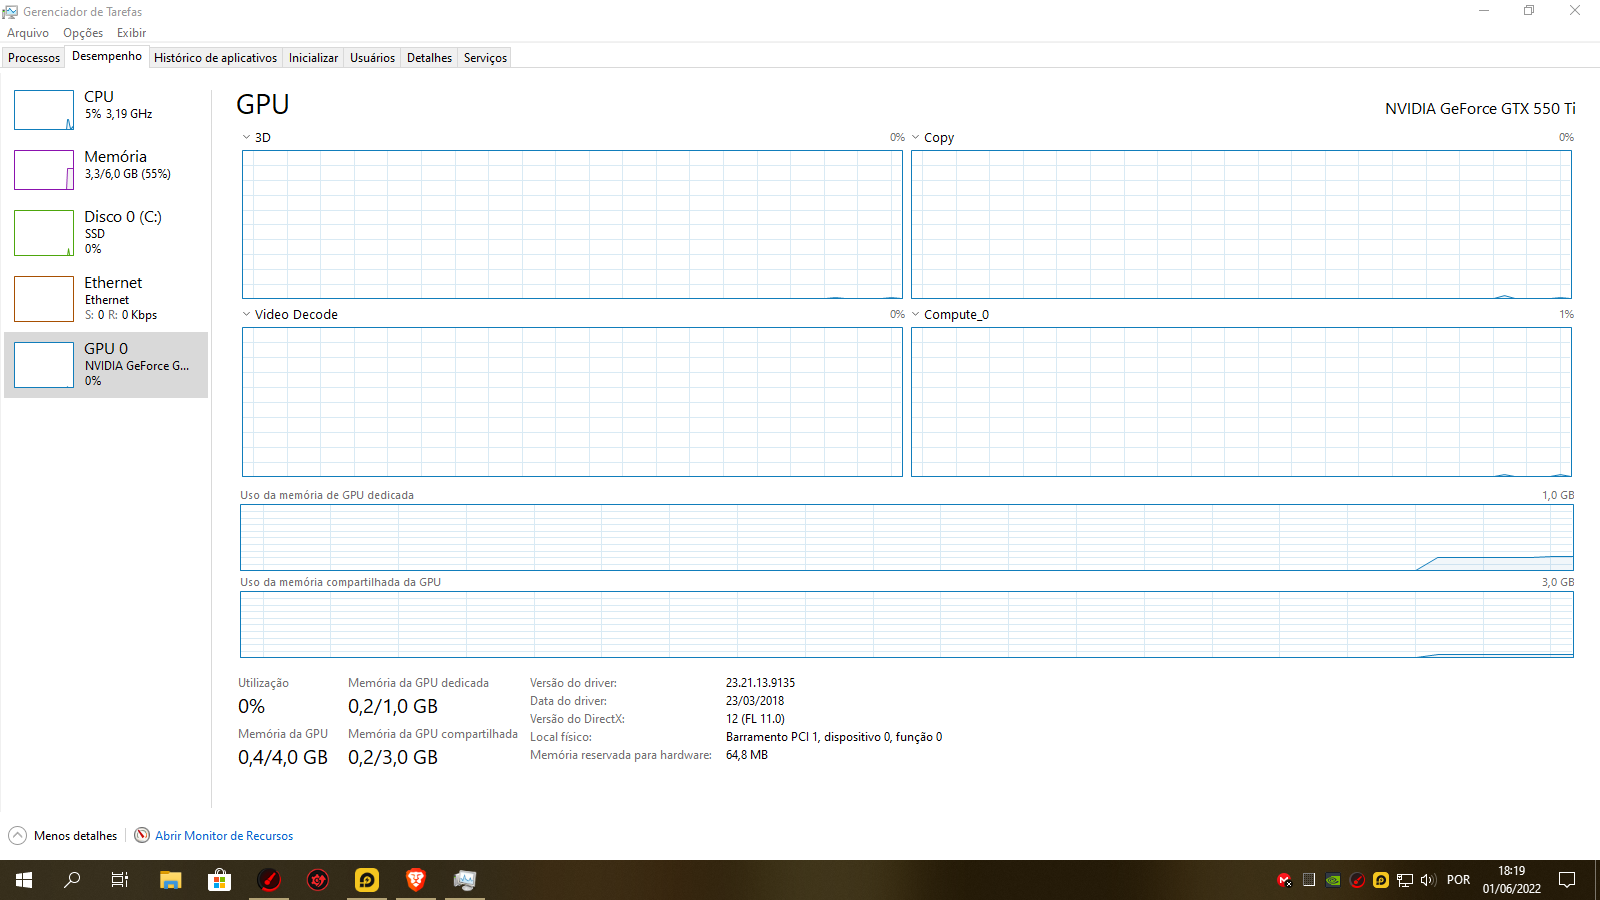Open the Exibir menu

tap(131, 33)
